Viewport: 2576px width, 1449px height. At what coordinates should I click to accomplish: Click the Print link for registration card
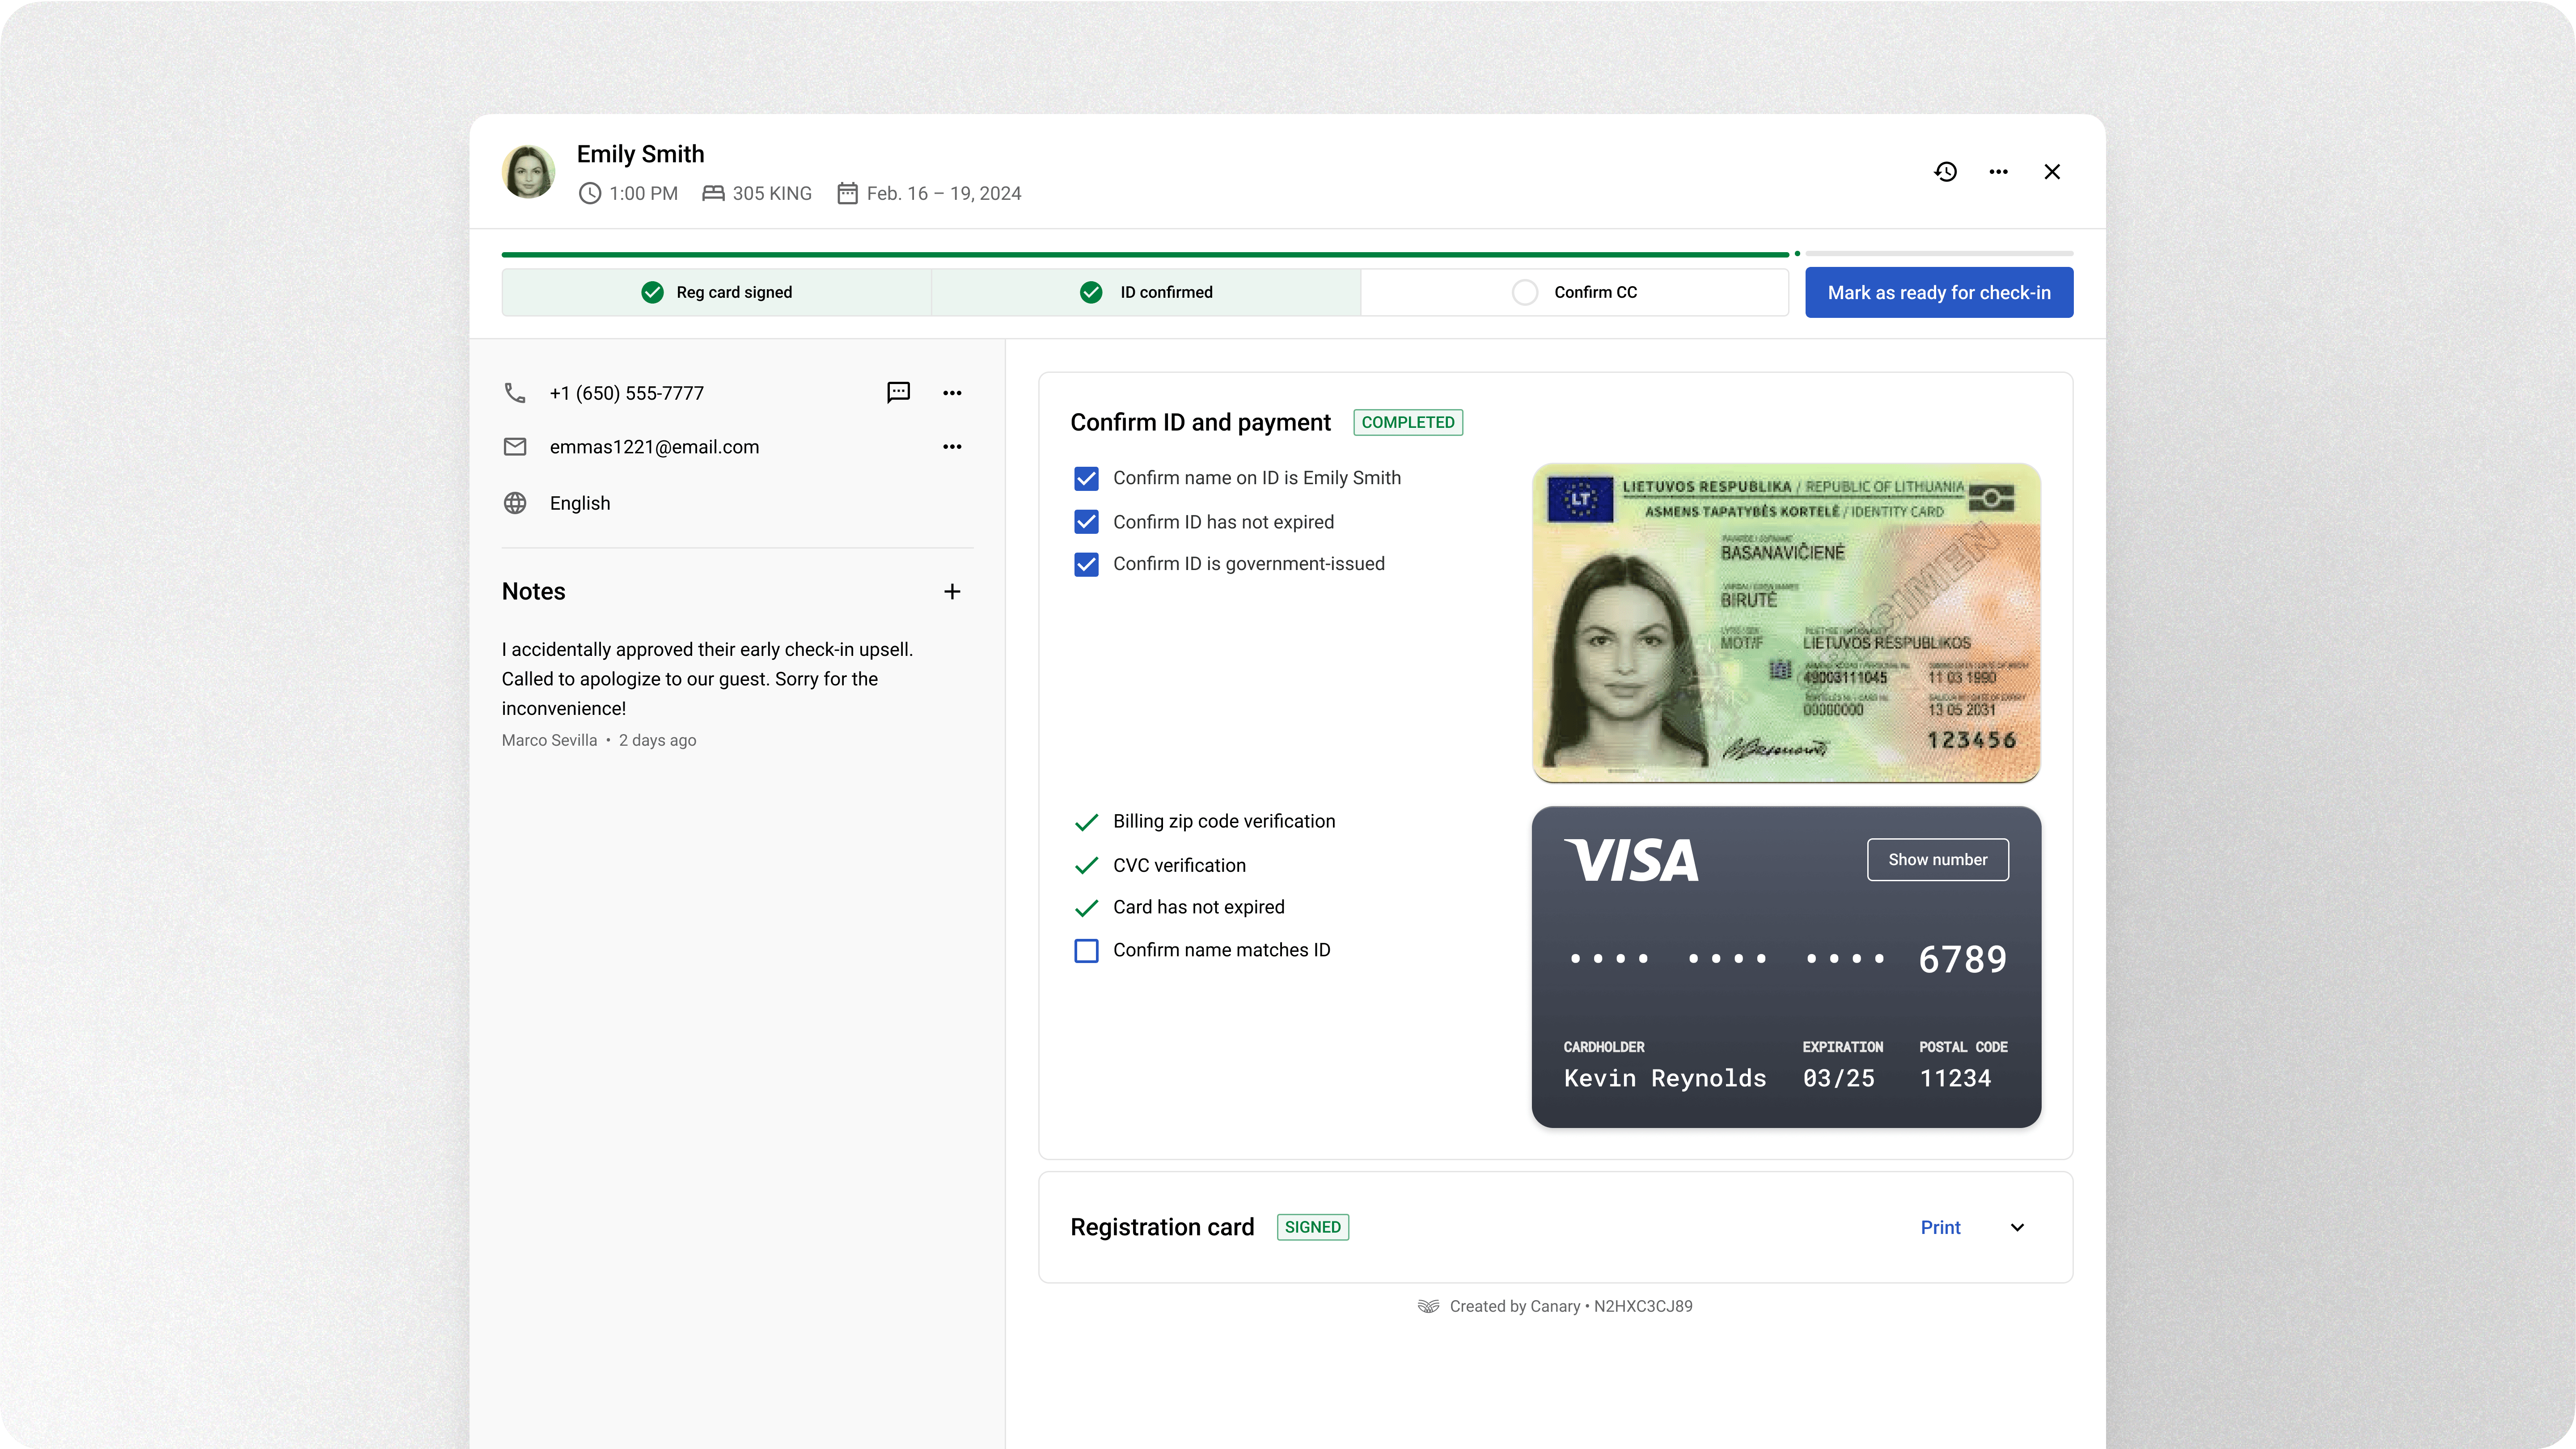1940,1227
